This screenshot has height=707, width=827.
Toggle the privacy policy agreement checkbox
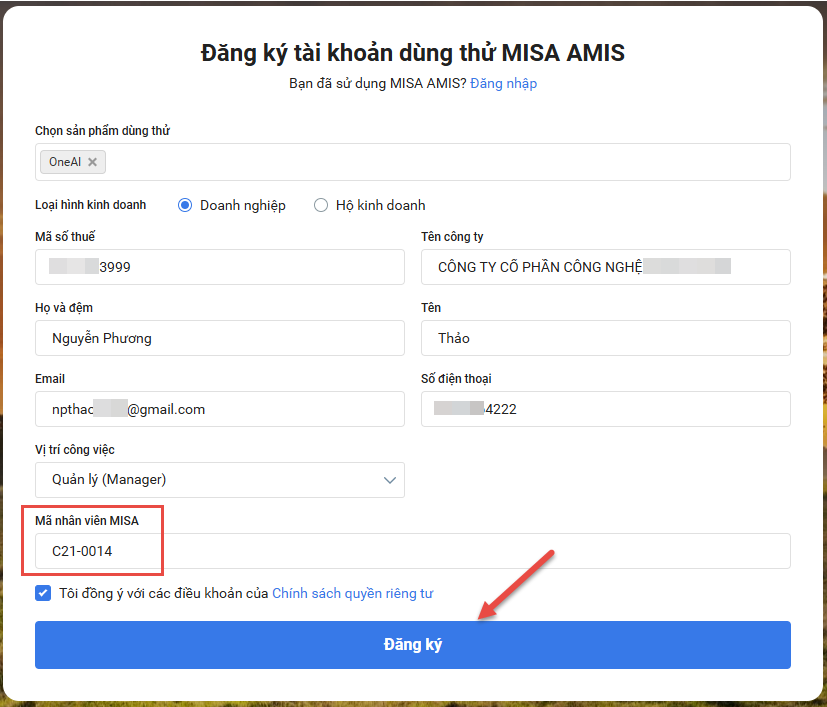point(43,593)
